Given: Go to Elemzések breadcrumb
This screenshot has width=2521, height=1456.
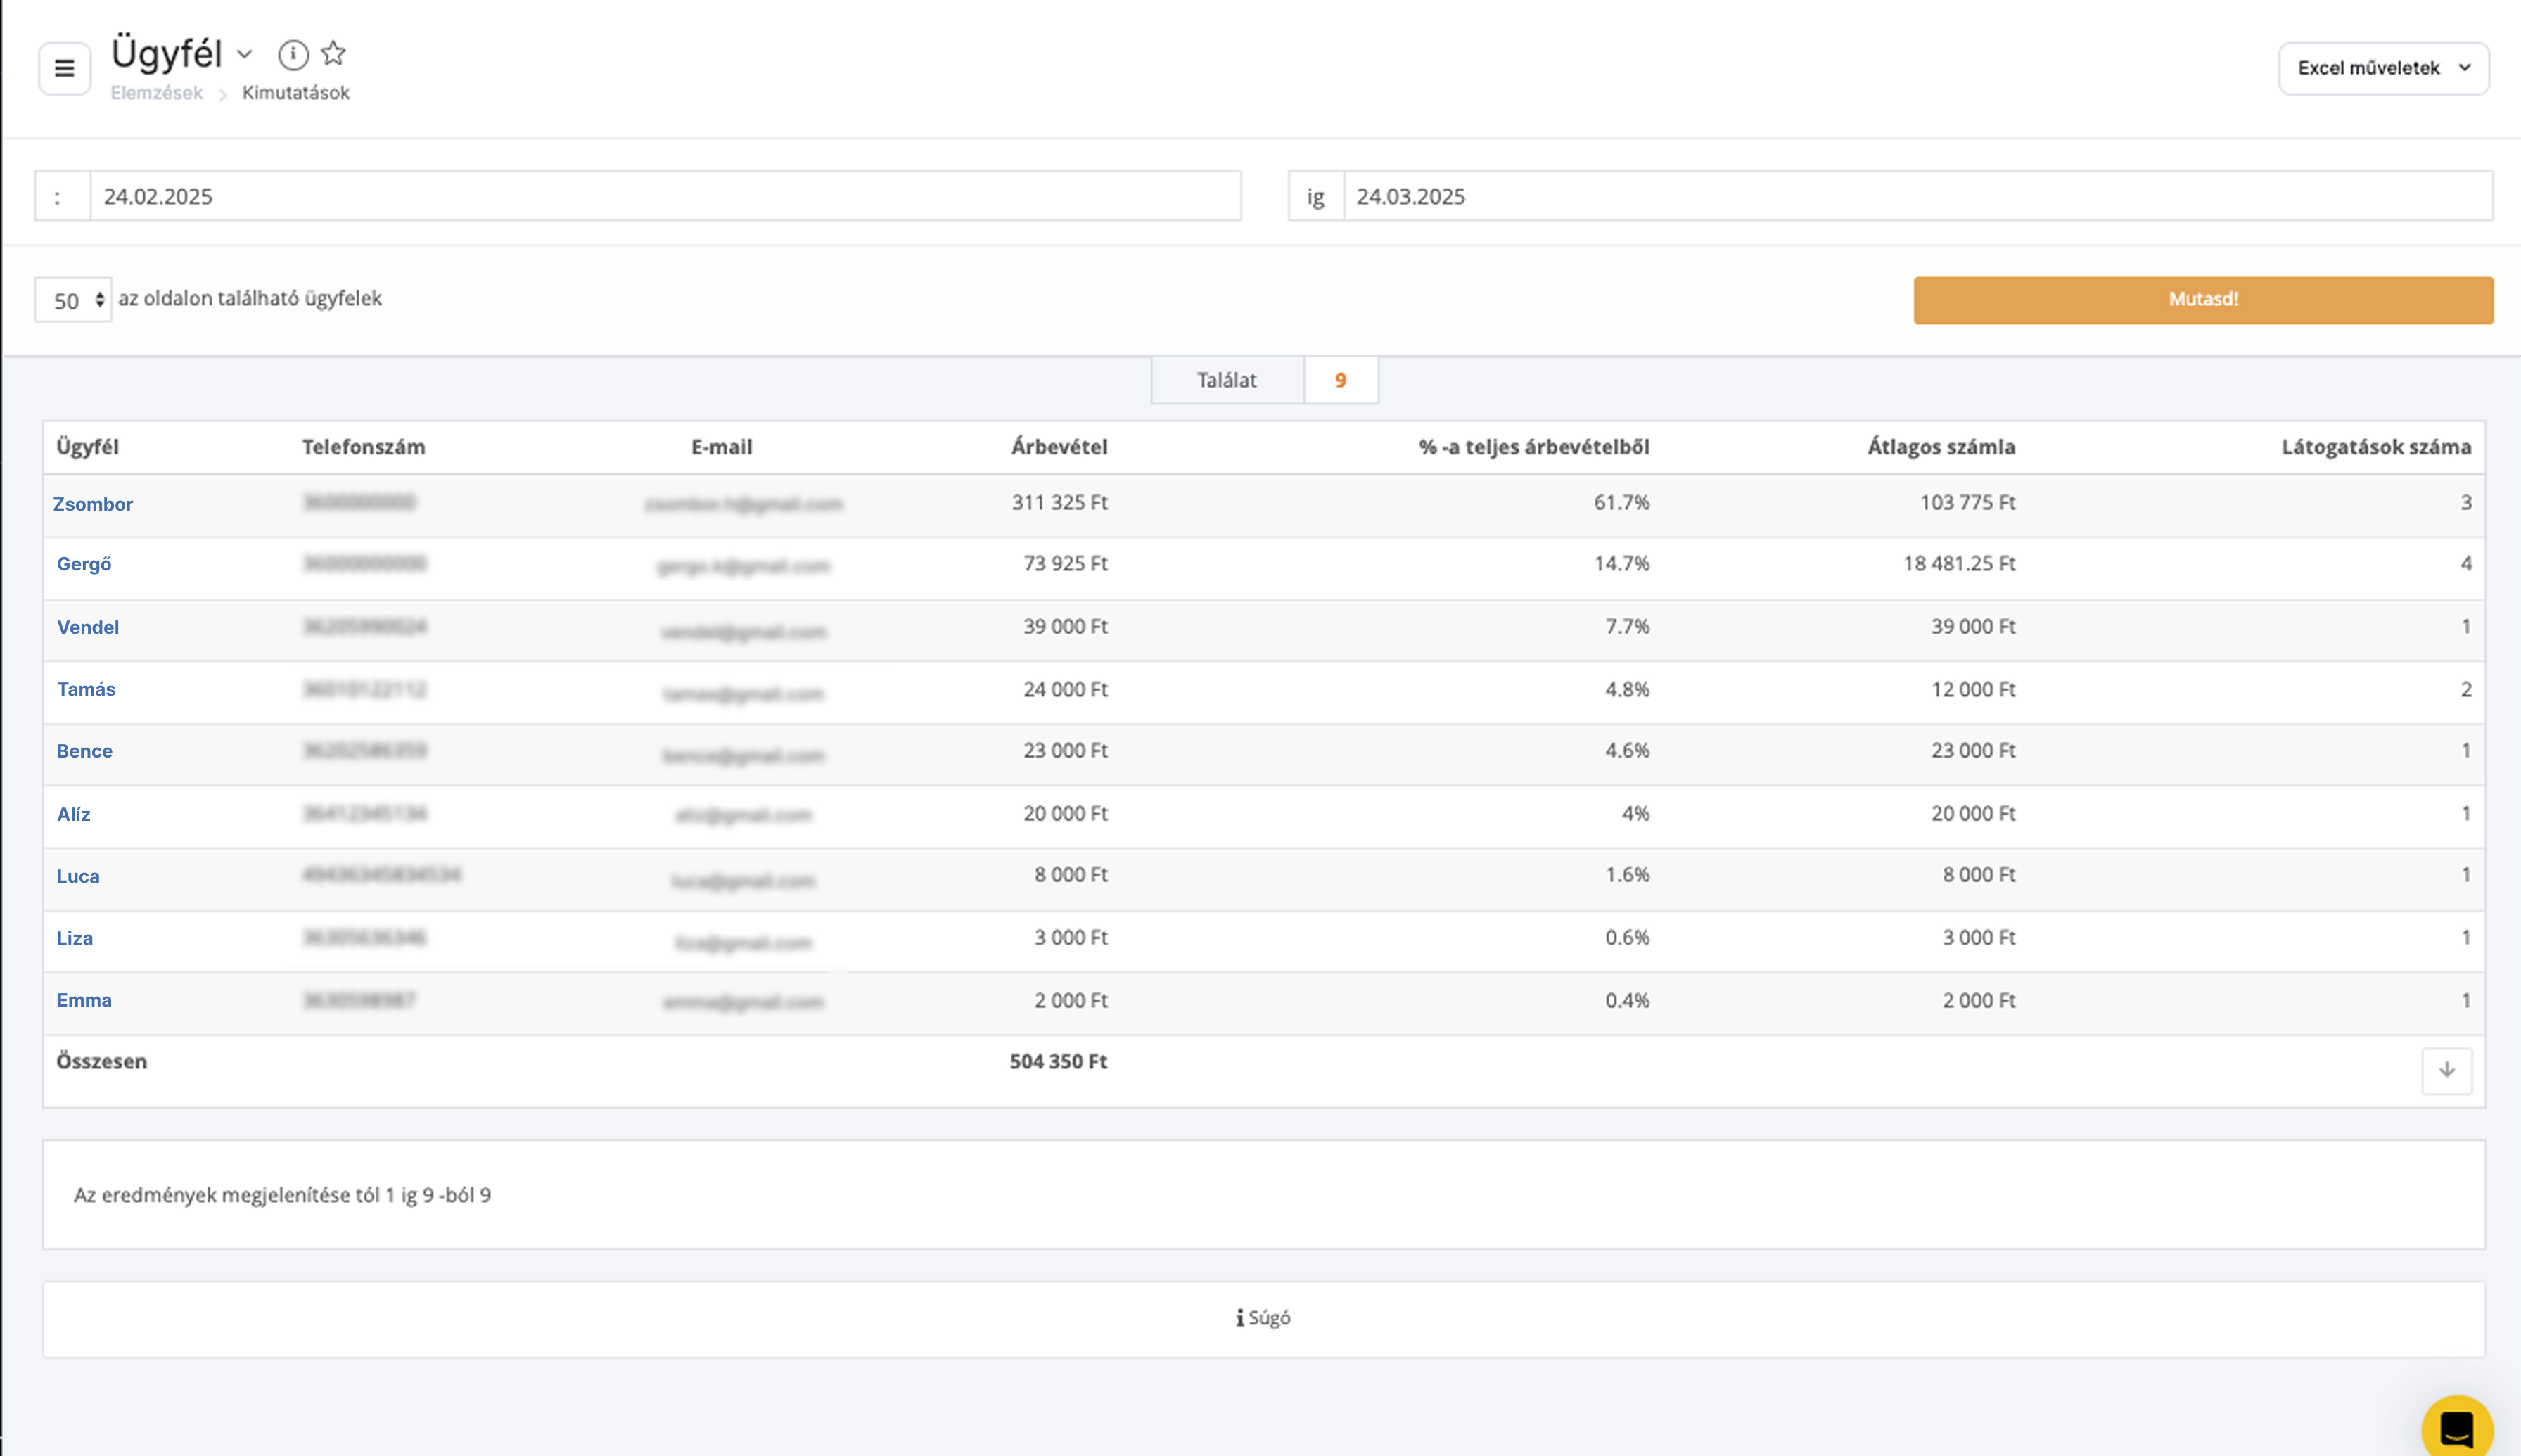Looking at the screenshot, I should pos(156,93).
